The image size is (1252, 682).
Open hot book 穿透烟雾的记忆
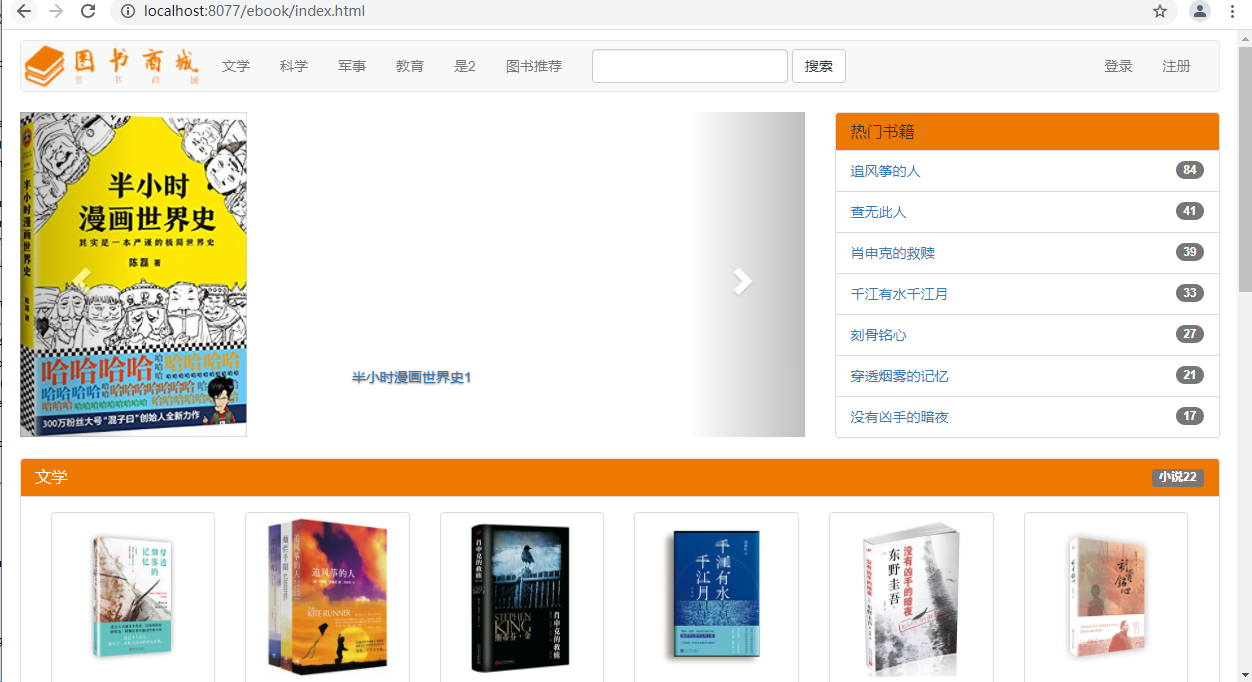click(899, 376)
